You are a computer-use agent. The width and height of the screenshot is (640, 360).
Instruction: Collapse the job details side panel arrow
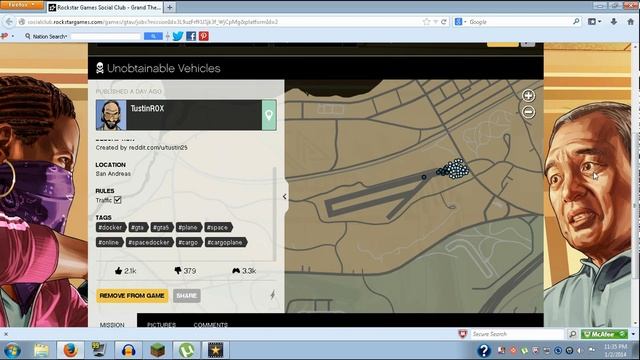[284, 197]
